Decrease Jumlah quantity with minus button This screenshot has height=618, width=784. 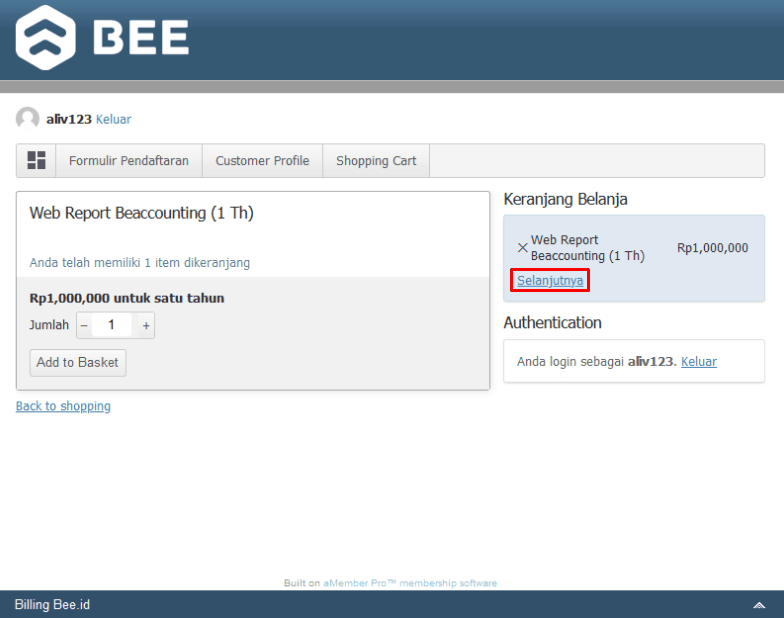click(x=84, y=326)
